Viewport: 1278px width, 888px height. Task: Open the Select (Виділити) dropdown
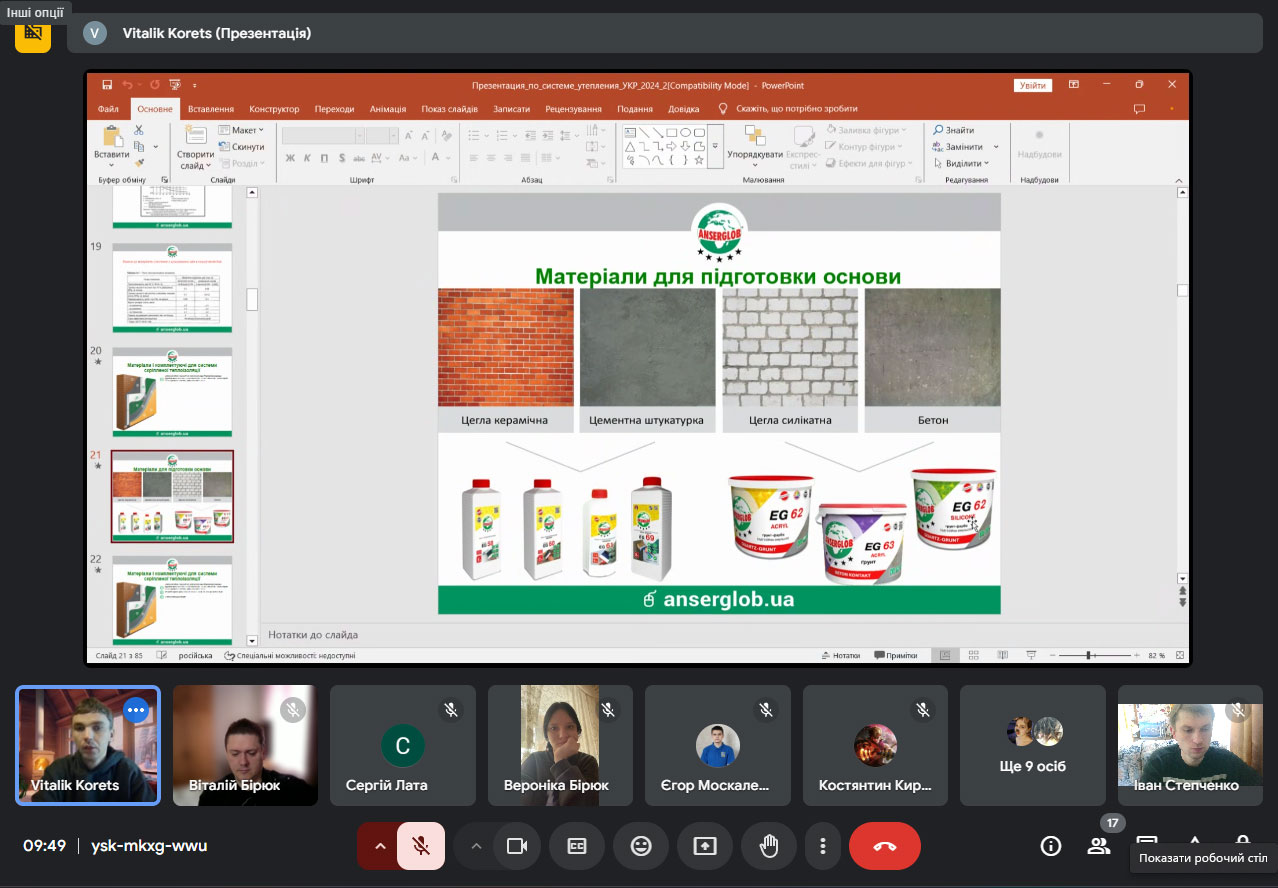[x=961, y=163]
